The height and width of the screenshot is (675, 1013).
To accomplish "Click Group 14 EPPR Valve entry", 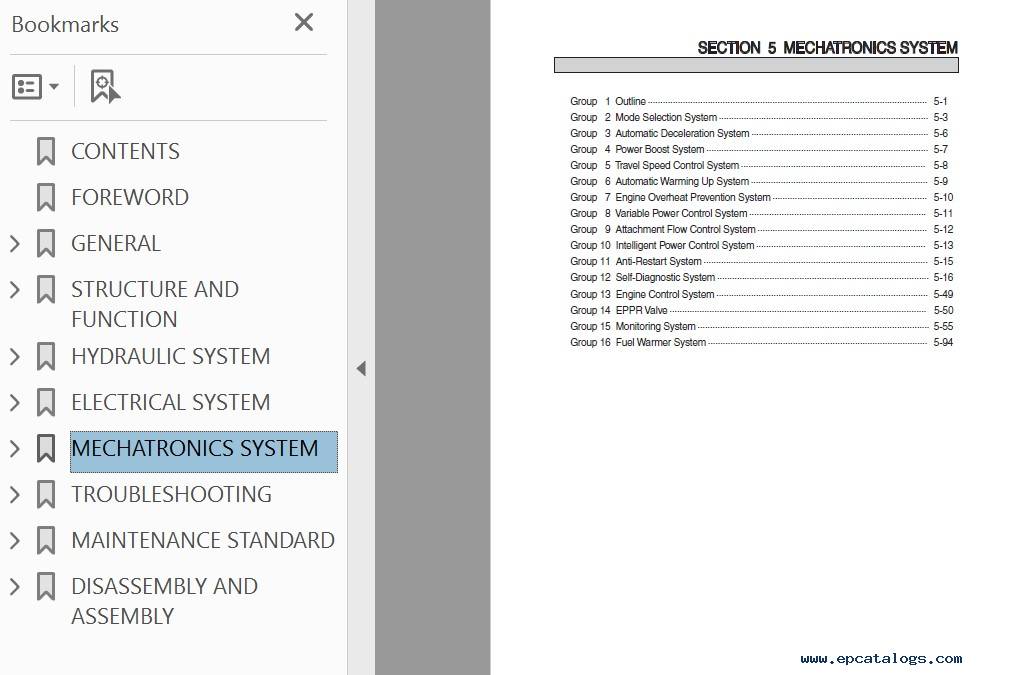I will (x=761, y=311).
